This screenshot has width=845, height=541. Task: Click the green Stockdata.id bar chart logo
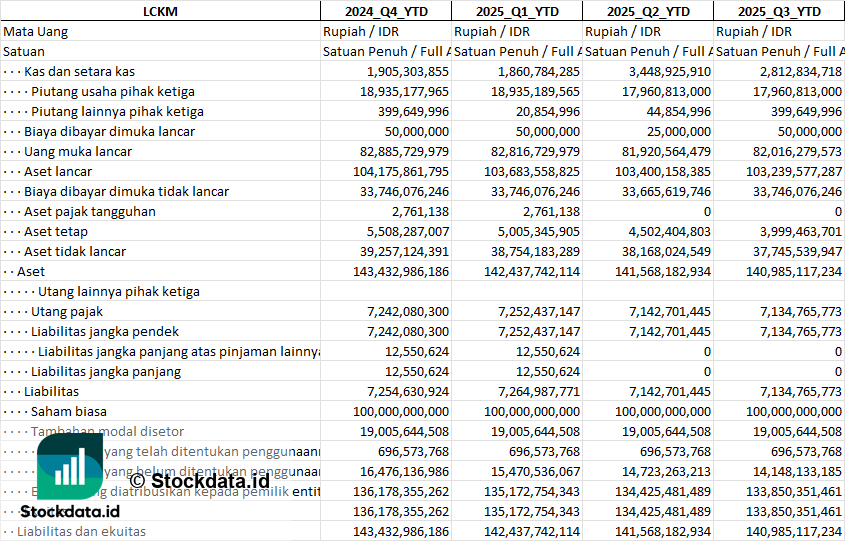coord(68,466)
